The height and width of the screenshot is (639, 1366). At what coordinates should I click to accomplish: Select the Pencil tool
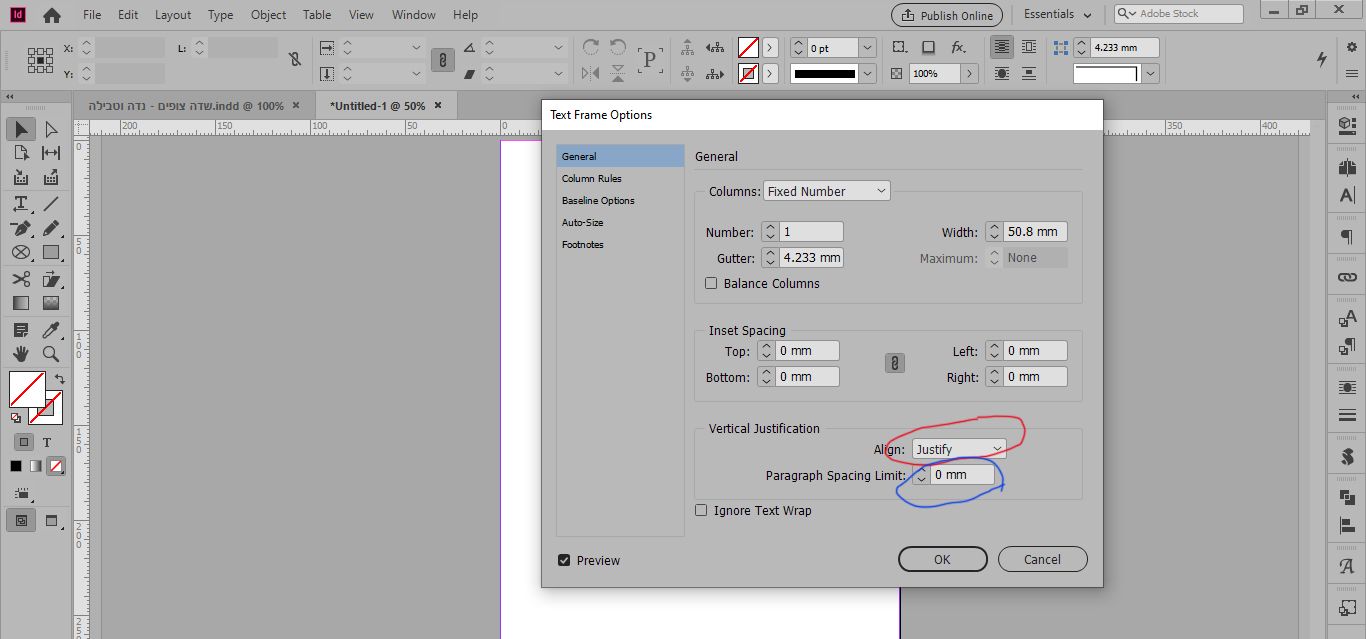click(x=51, y=228)
